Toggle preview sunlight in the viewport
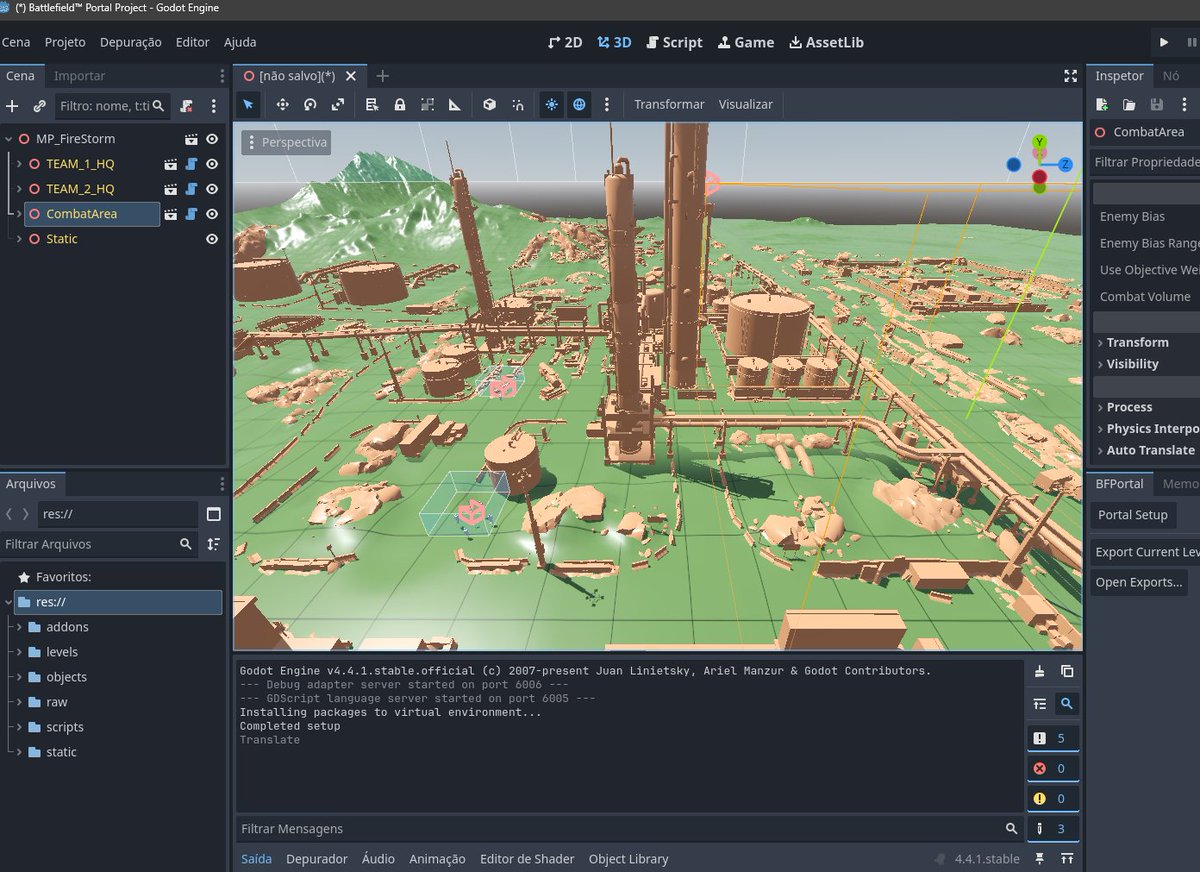Viewport: 1200px width, 872px height. pyautogui.click(x=551, y=104)
